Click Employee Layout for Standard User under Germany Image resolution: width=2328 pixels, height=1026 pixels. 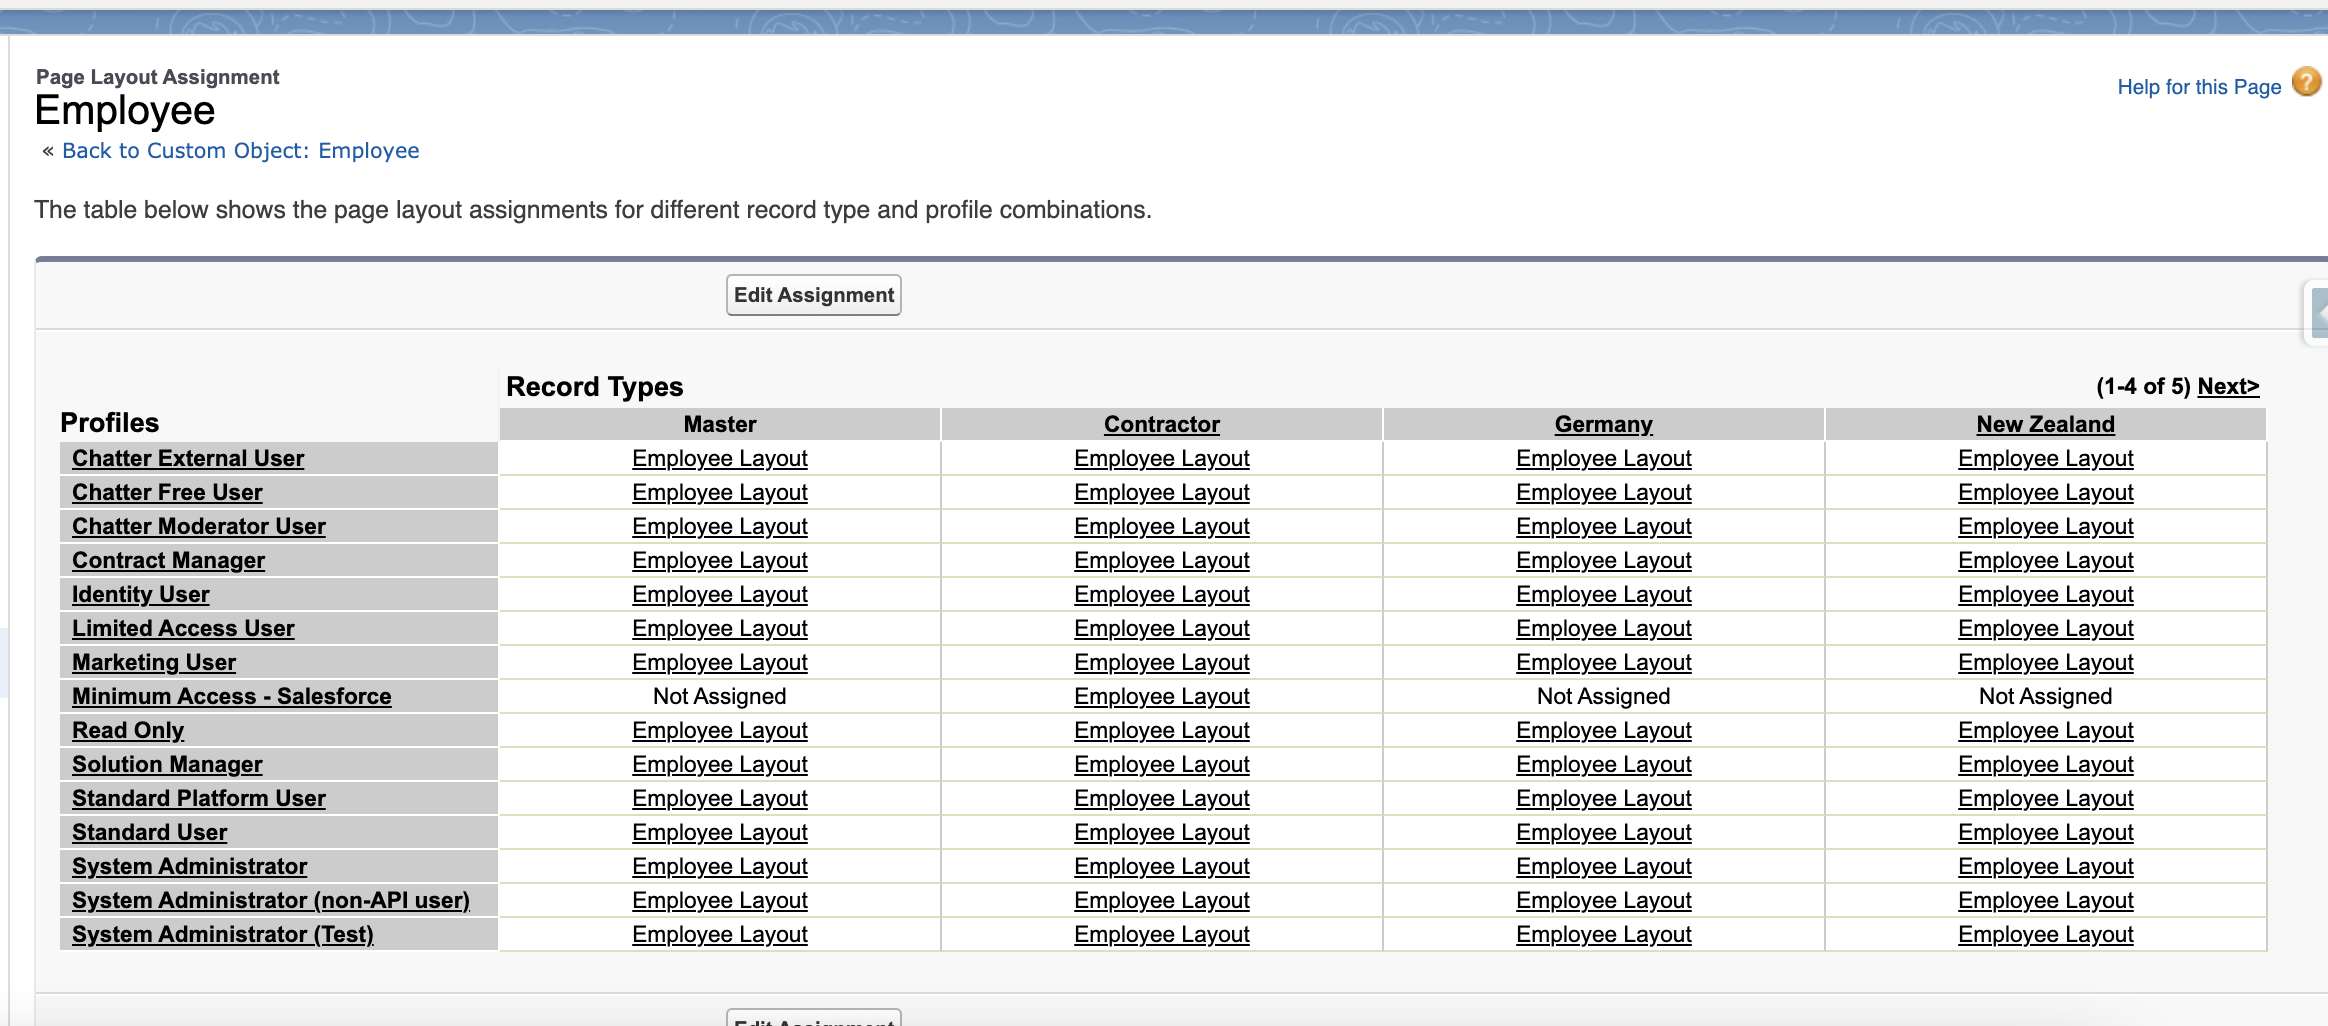coord(1603,832)
